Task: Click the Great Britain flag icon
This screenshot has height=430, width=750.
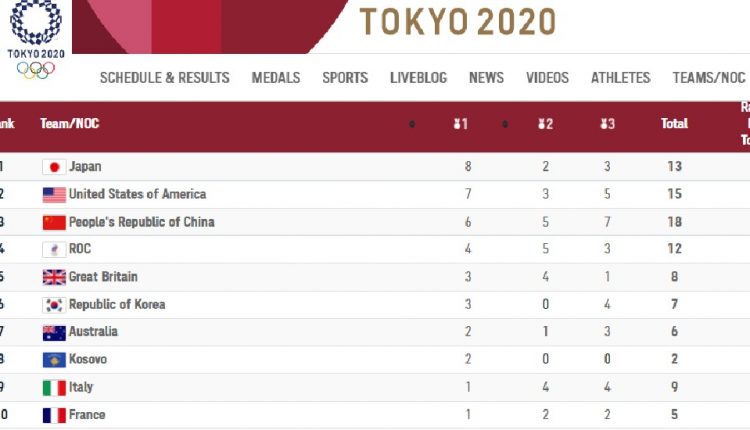Action: click(54, 277)
